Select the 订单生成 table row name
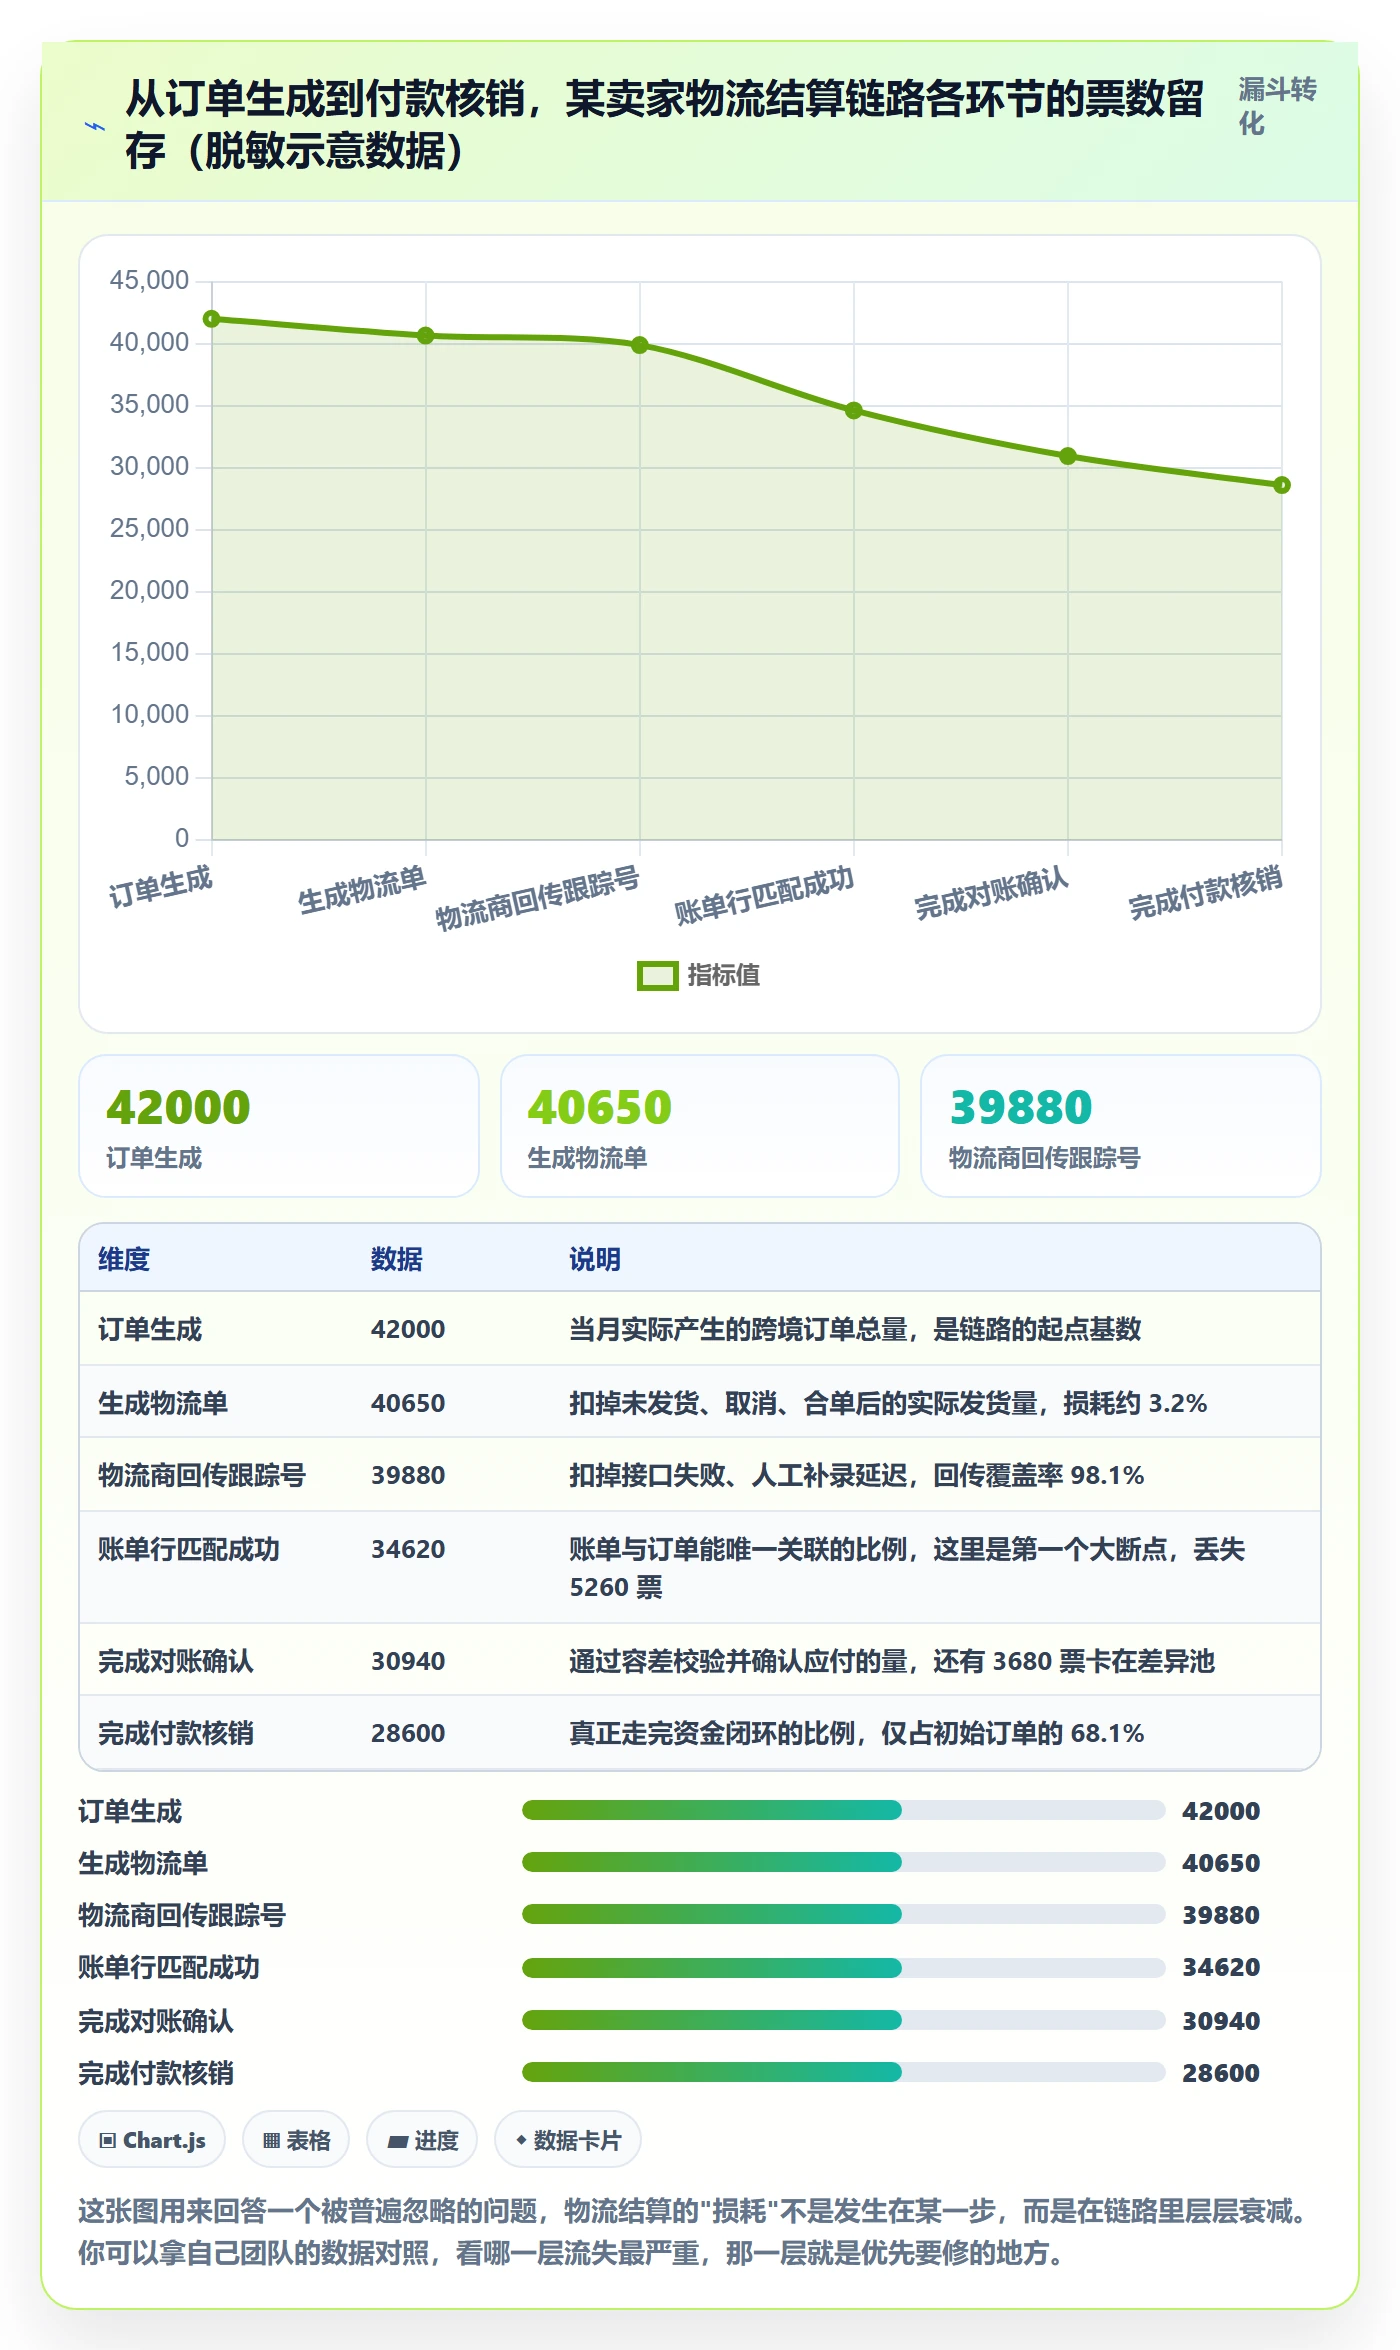Screen dimensions: 1400x2350 click(150, 1329)
